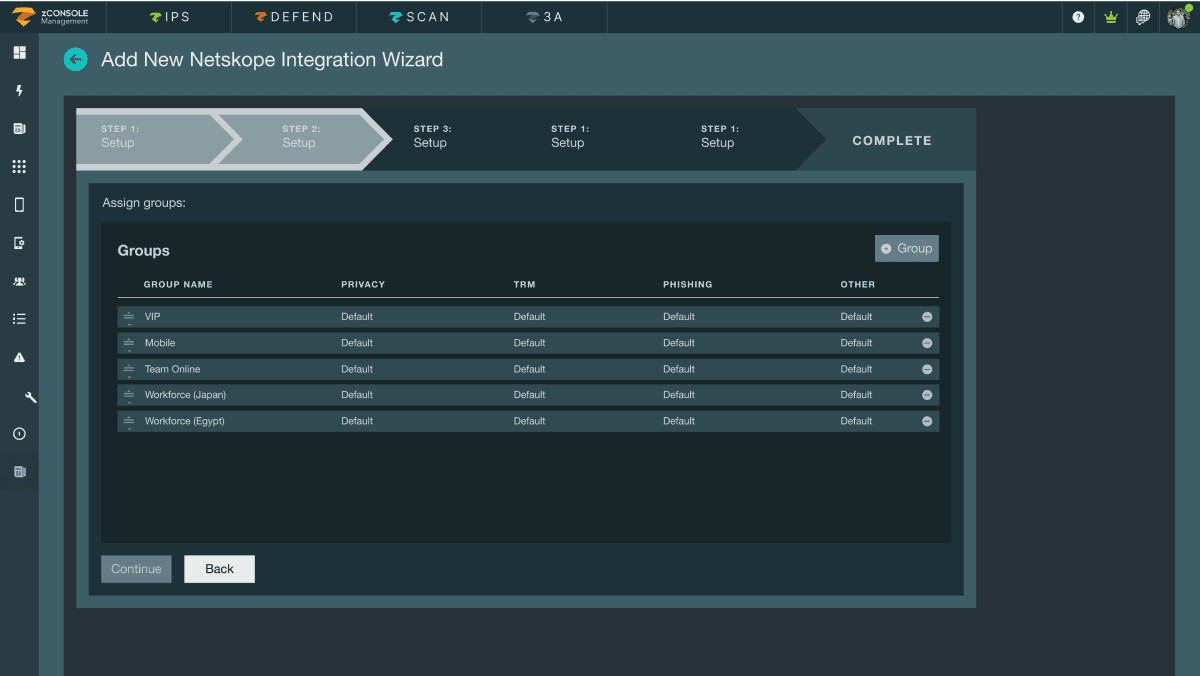Click the lightning bolt icon in sidebar
The height and width of the screenshot is (676, 1200).
[x=18, y=90]
